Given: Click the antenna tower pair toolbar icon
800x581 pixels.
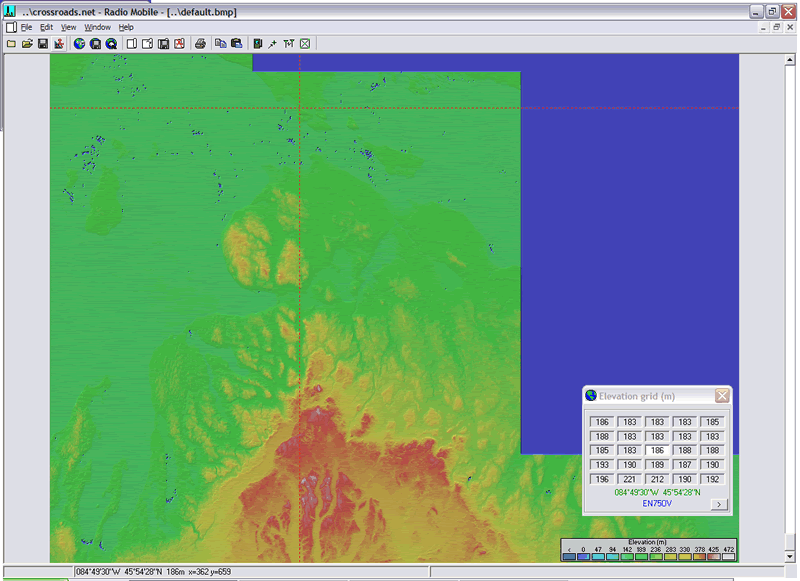Looking at the screenshot, I should click(289, 44).
